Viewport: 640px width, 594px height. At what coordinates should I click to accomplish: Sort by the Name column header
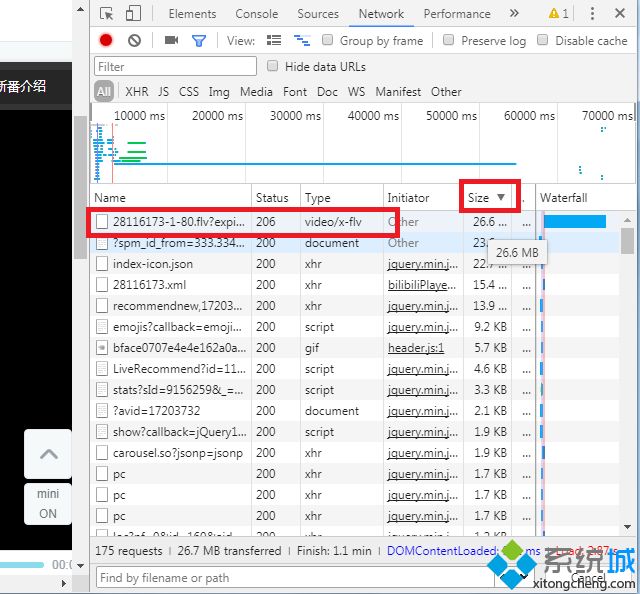click(171, 198)
